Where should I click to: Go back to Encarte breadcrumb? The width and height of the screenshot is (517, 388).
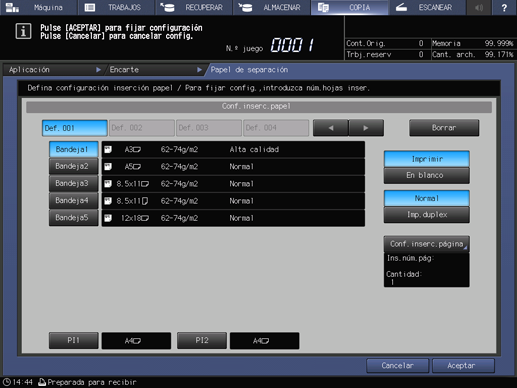[155, 70]
